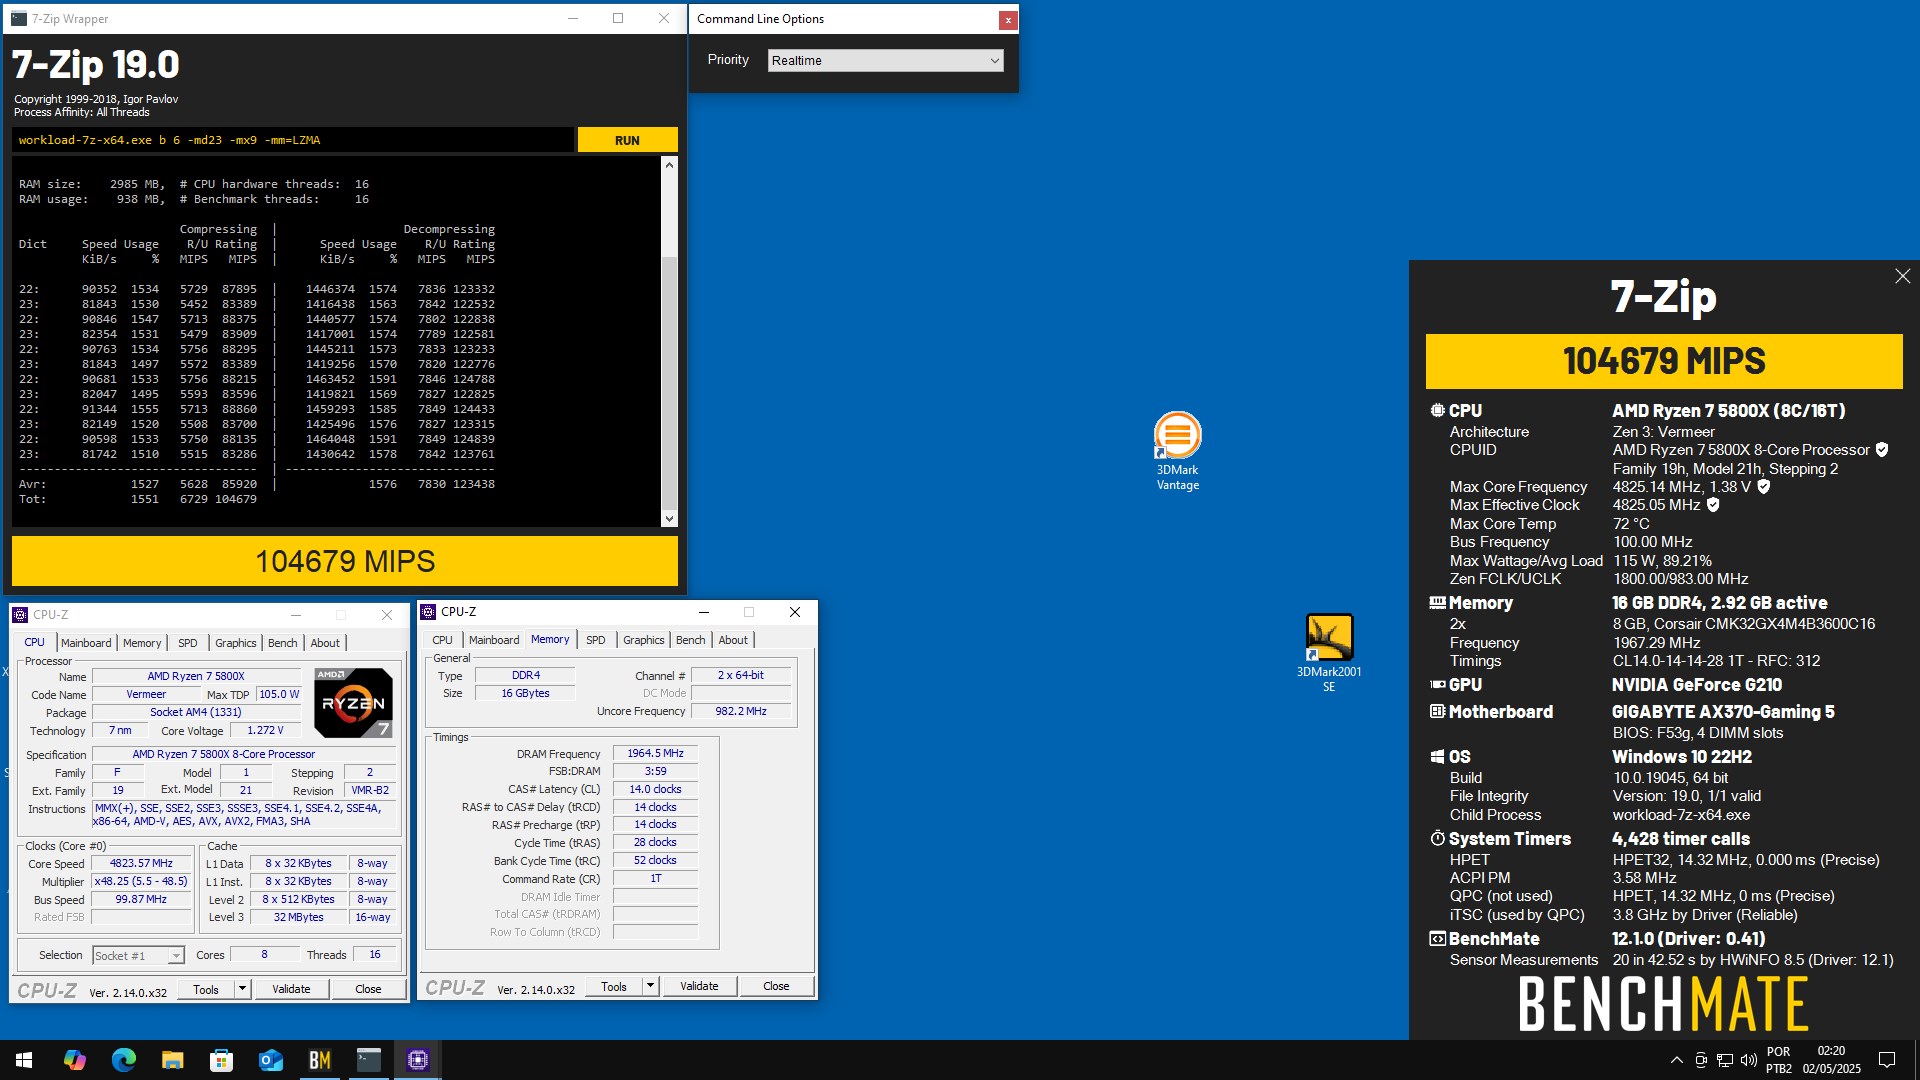Open the clock and date in taskbar
This screenshot has width=1920, height=1080.
(1832, 1060)
